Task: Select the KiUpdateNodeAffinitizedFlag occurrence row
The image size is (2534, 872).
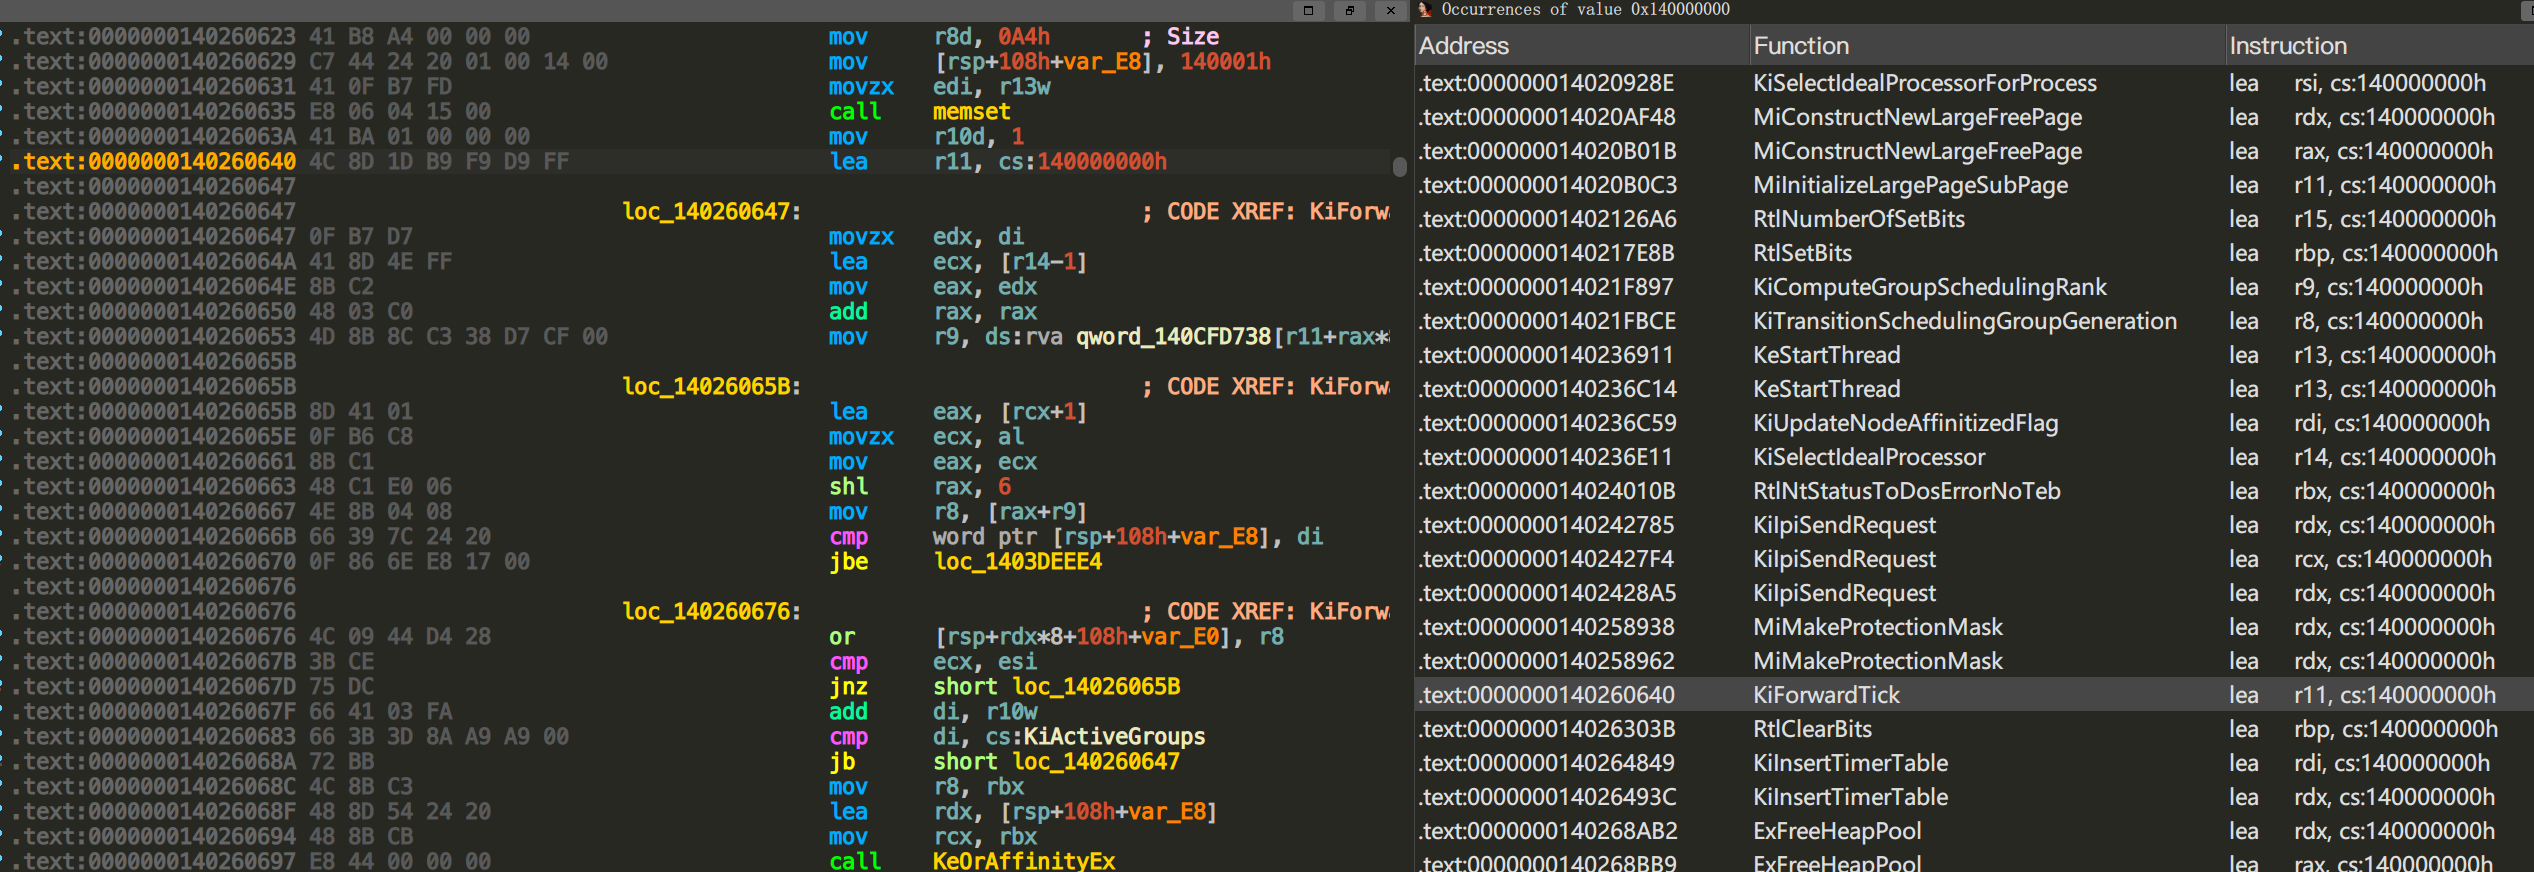Action: 1974,423
